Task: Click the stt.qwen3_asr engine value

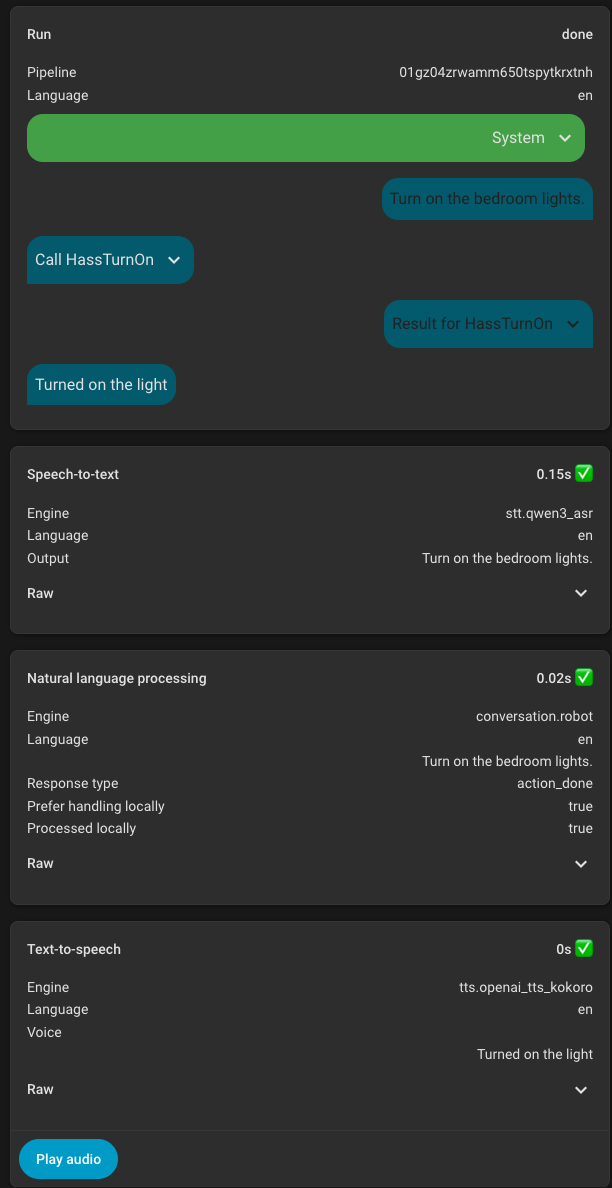Action: click(549, 513)
